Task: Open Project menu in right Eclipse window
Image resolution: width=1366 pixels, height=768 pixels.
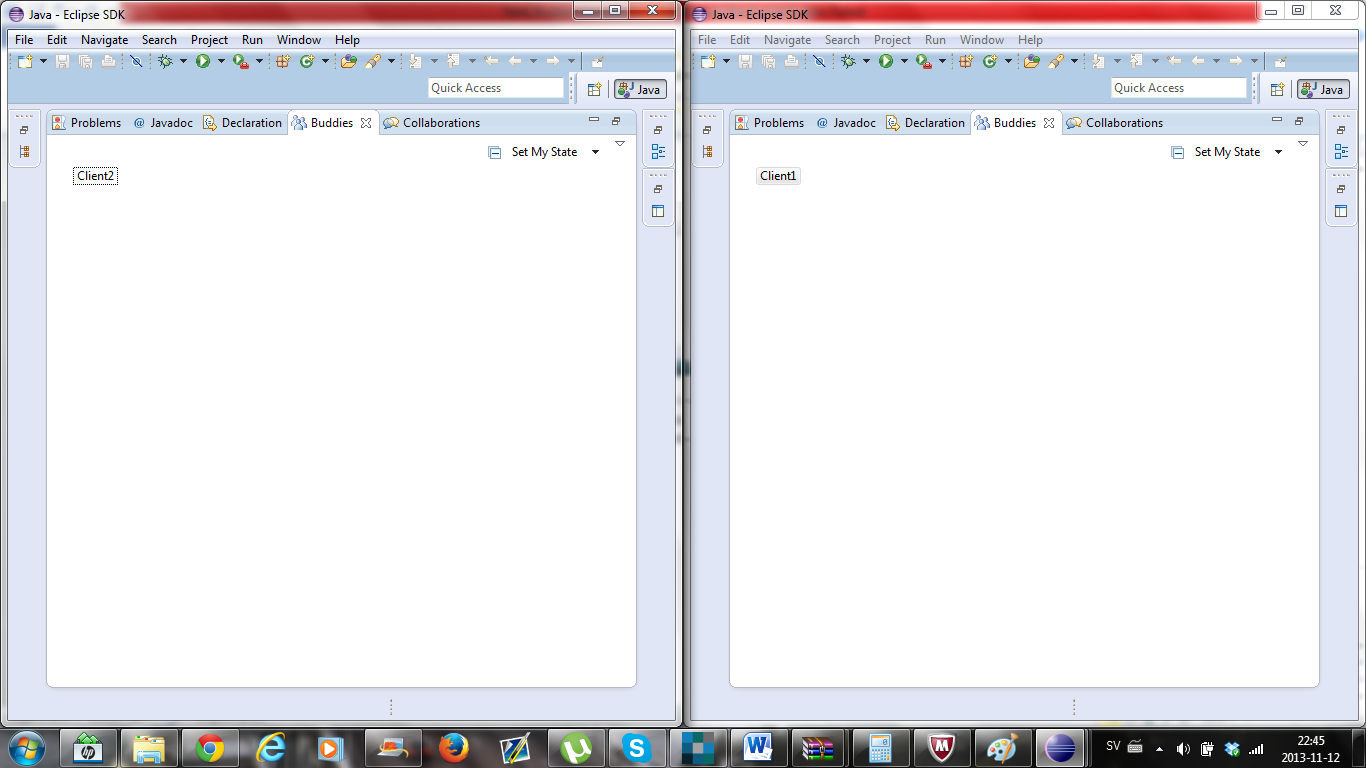Action: tap(892, 40)
